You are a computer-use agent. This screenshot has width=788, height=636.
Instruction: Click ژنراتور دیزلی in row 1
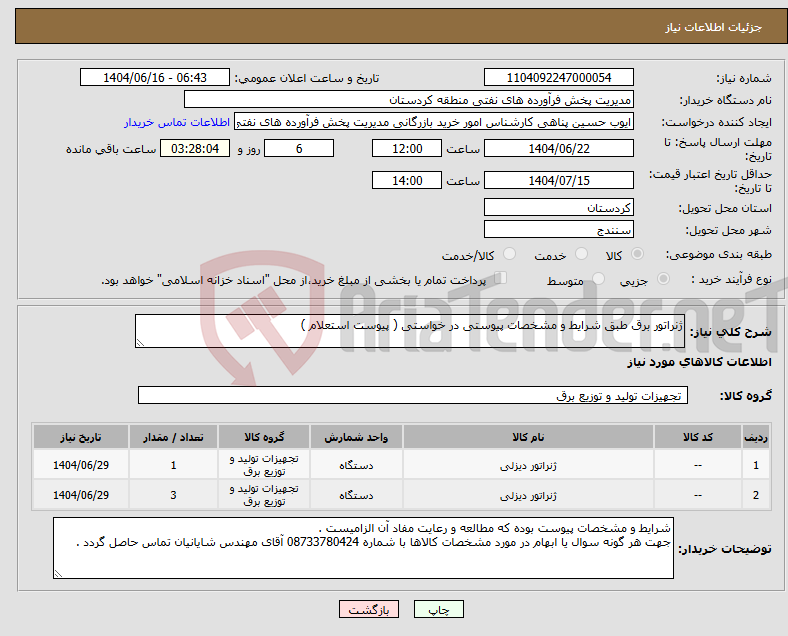pos(528,466)
